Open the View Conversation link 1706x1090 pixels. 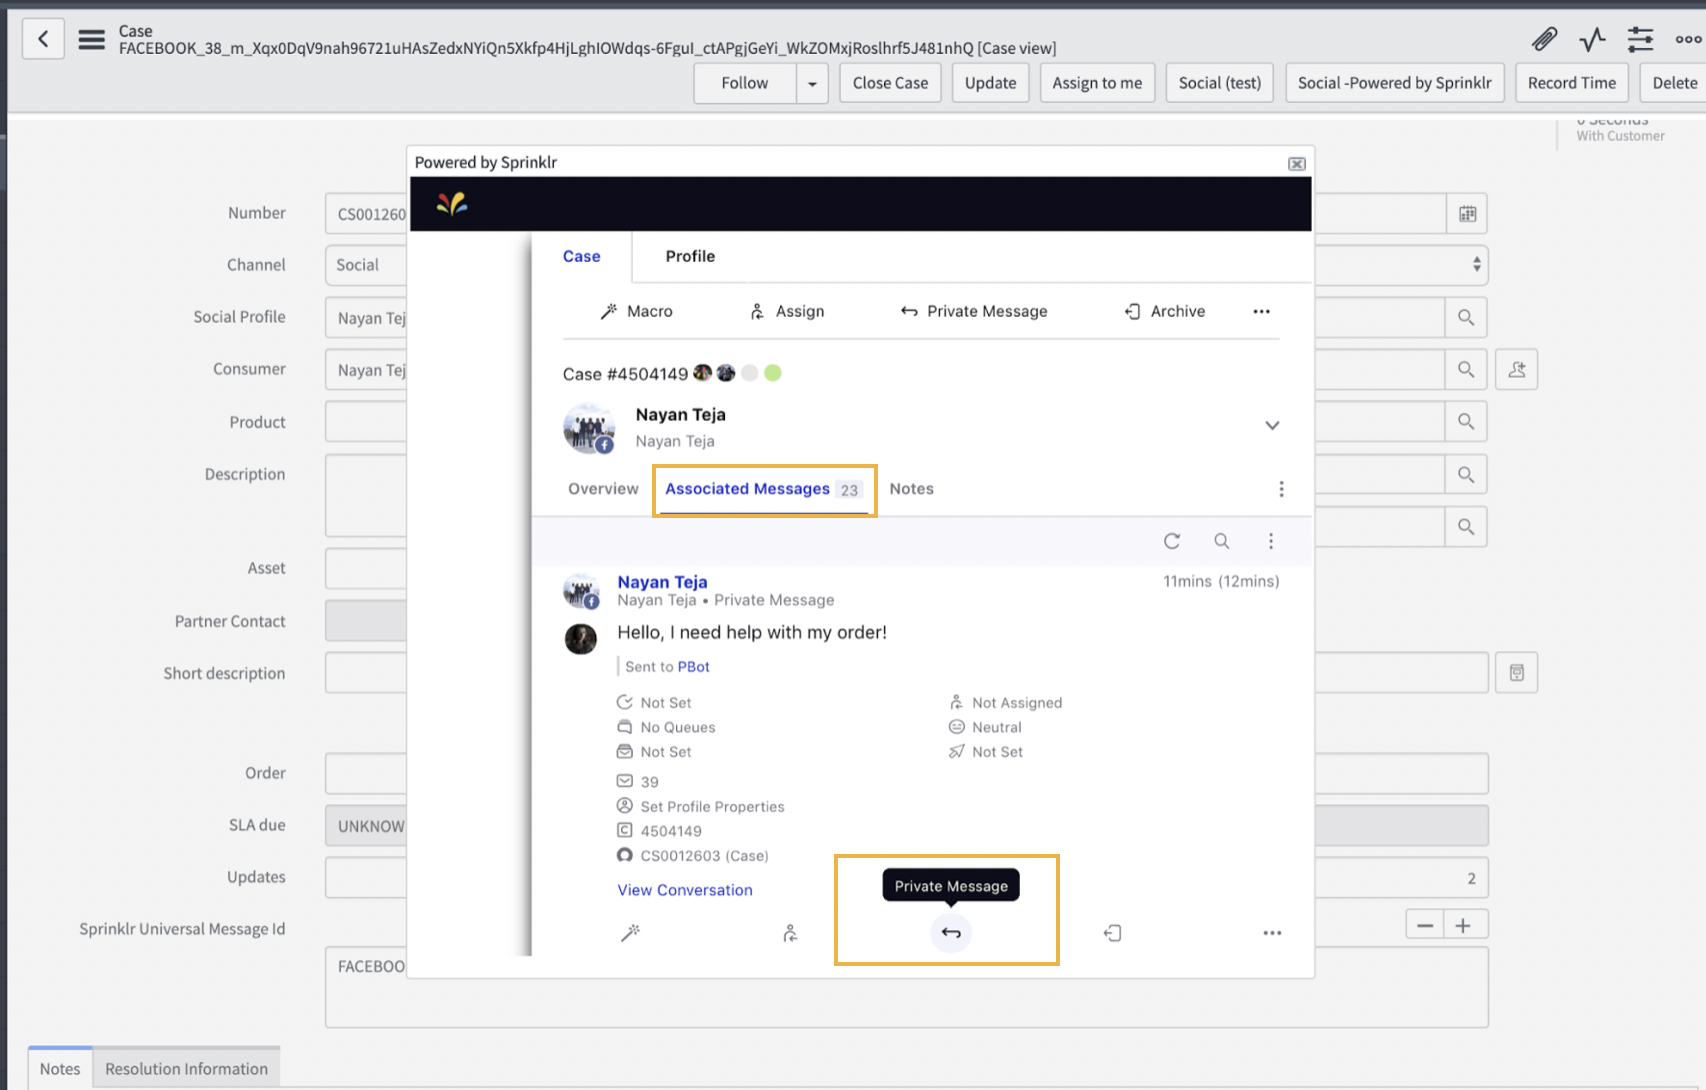pyautogui.click(x=685, y=890)
